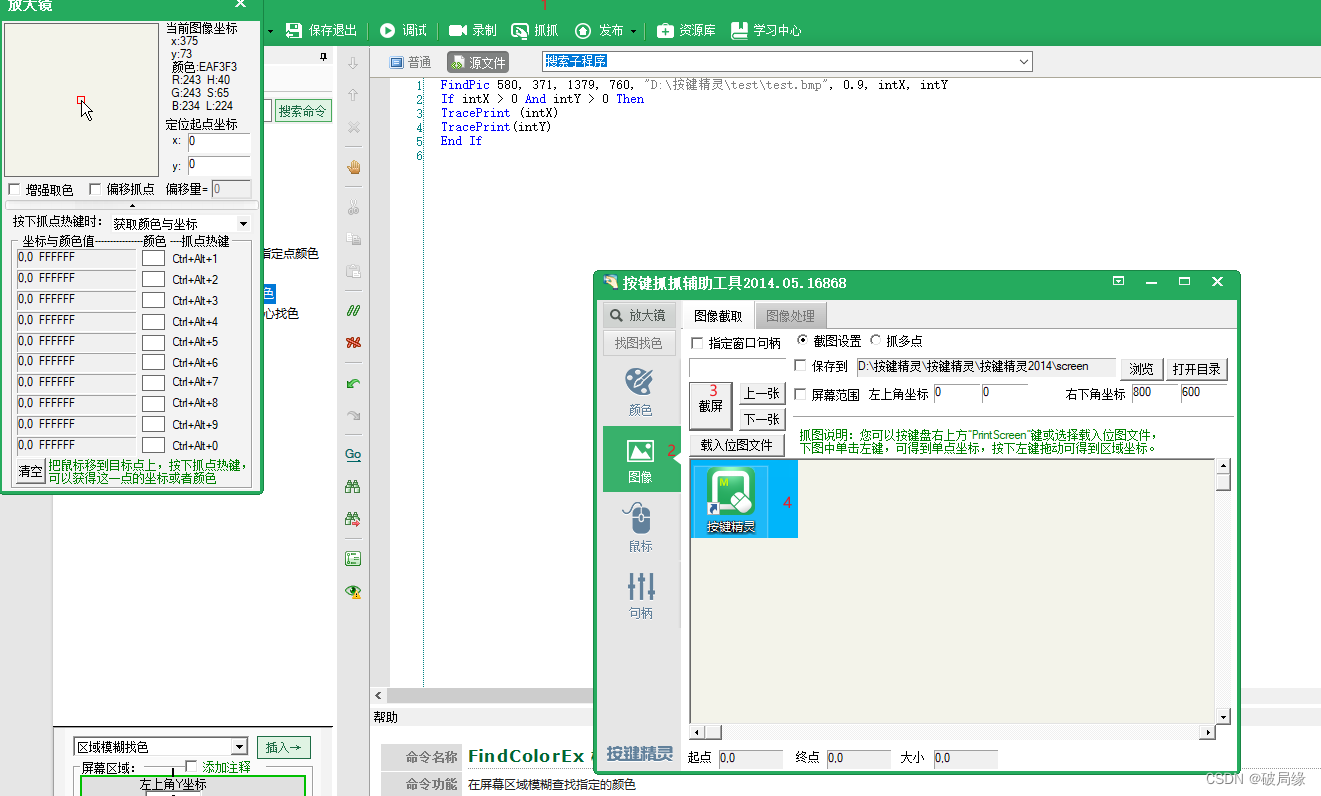Click the 录制 record toolbar button
This screenshot has width=1321, height=796.
pyautogui.click(x=472, y=30)
